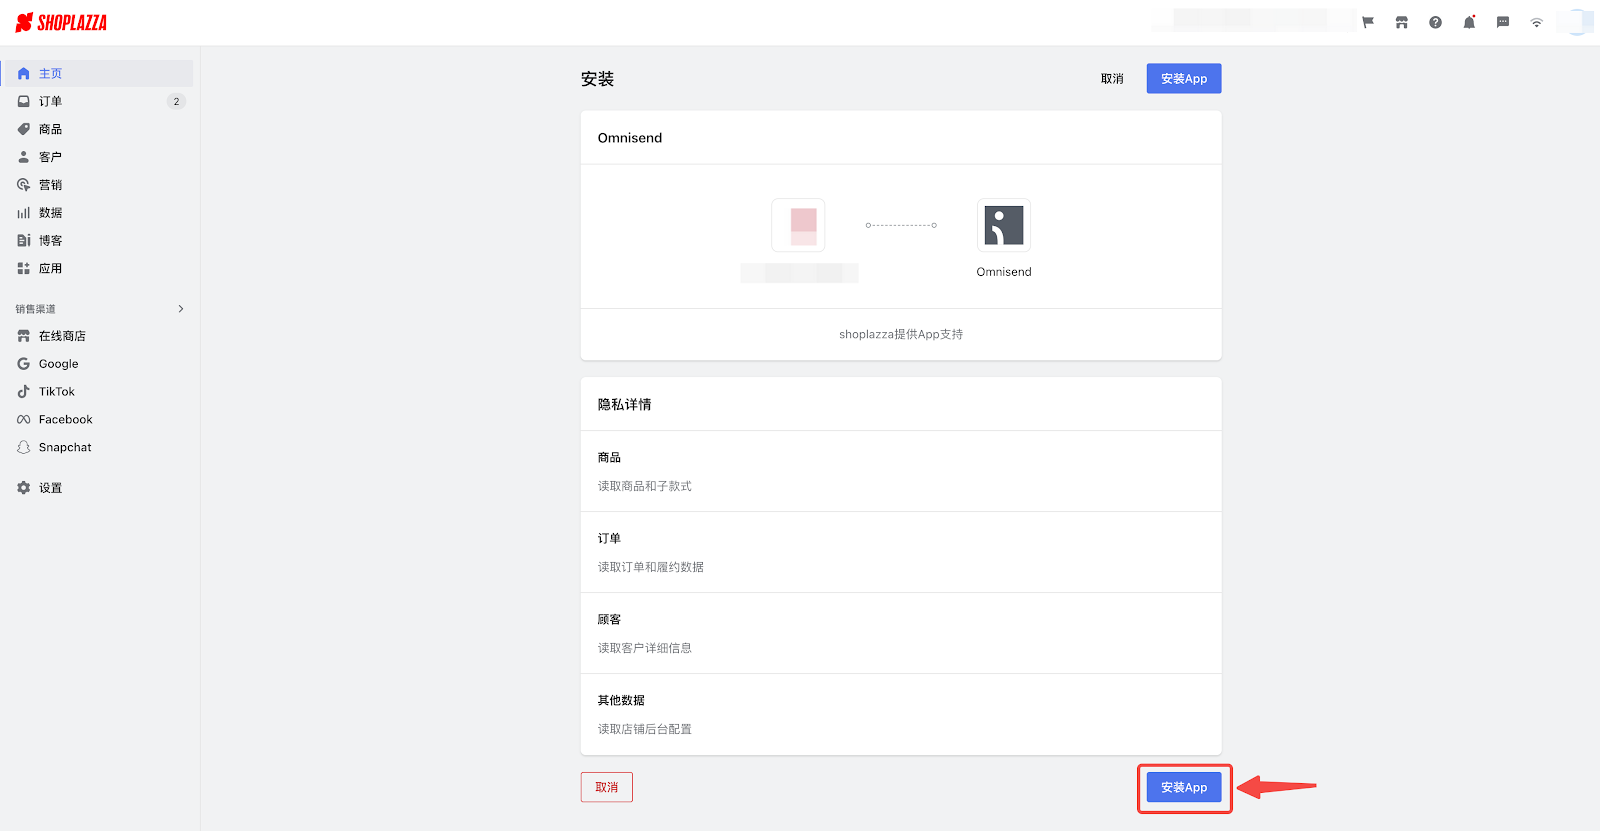
Task: Open the help question mark icon
Action: point(1435,22)
